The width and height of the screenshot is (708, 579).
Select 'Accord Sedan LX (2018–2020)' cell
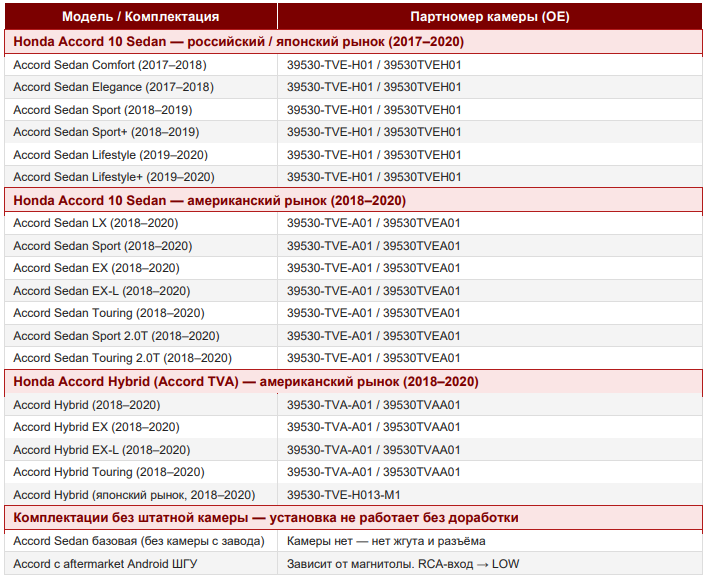tap(140, 223)
